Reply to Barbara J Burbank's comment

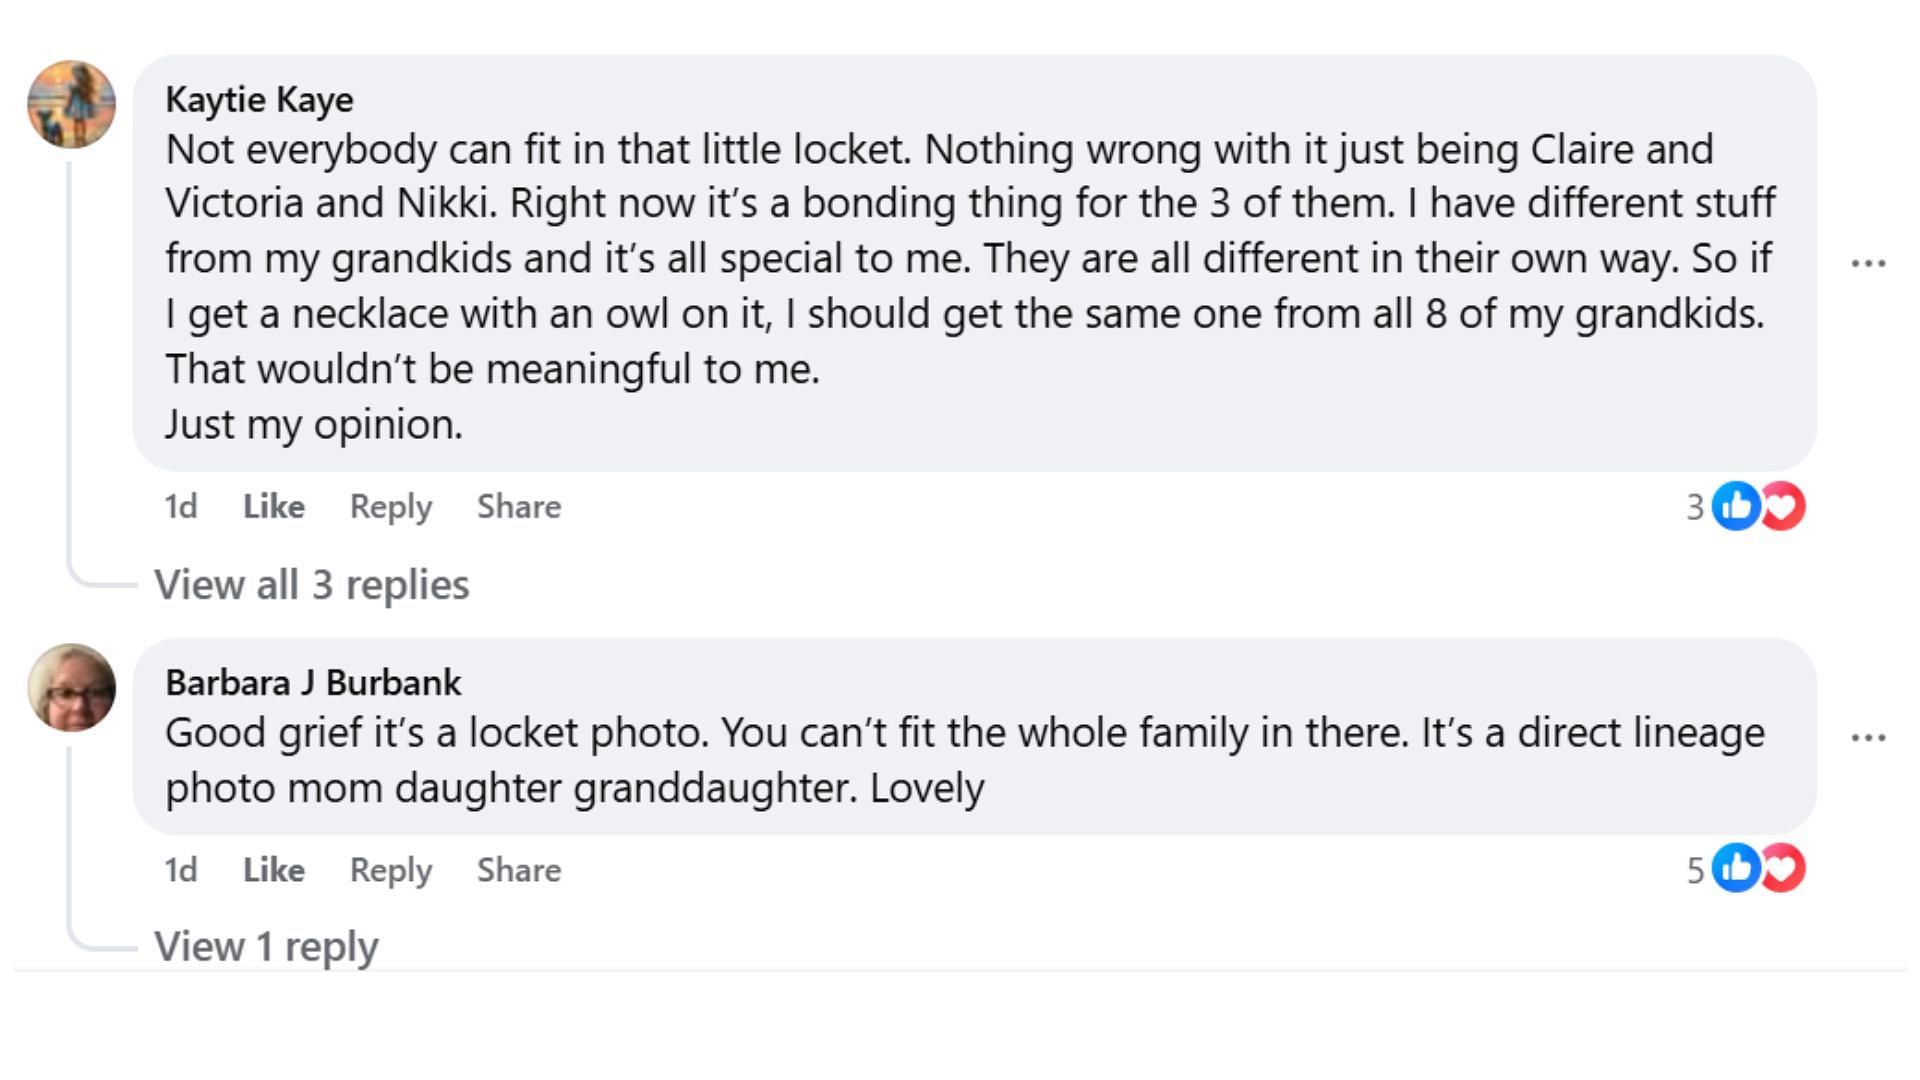coord(390,870)
